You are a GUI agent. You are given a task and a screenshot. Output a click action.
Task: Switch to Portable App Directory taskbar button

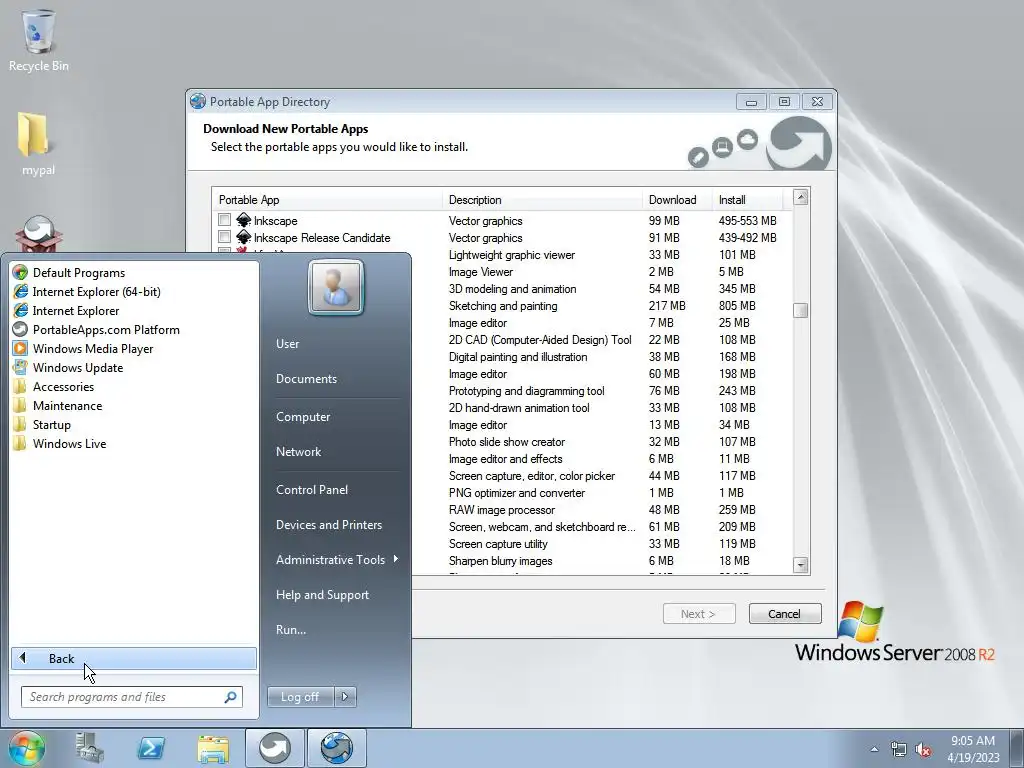(x=336, y=748)
